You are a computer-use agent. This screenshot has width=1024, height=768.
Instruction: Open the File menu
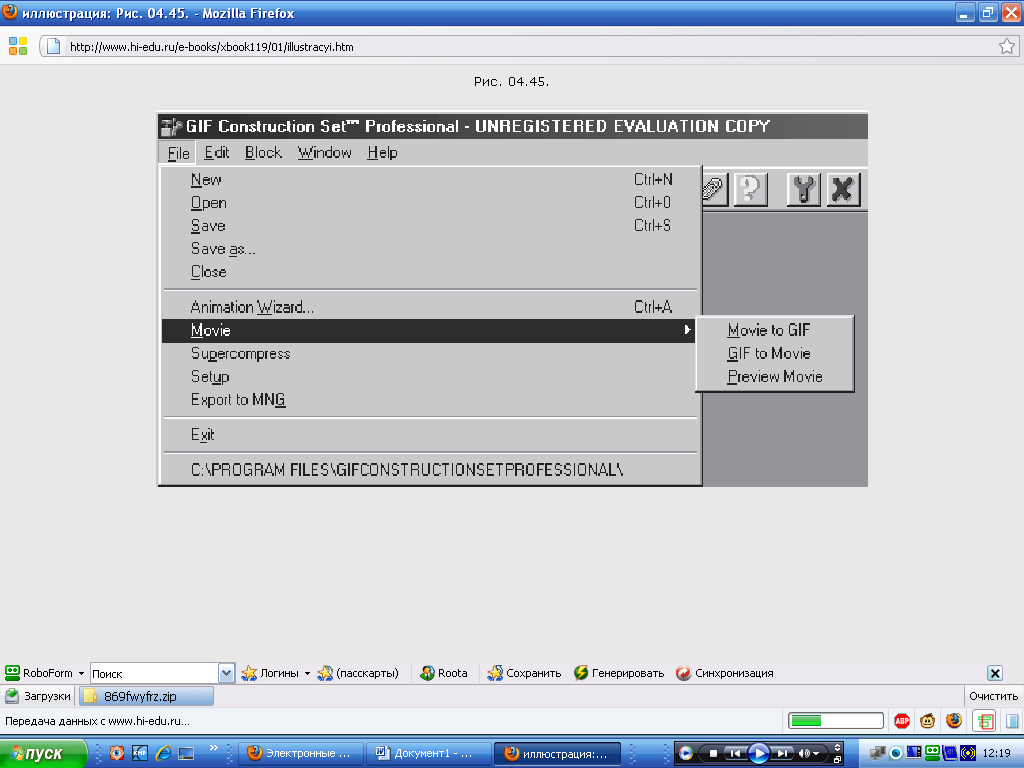coord(178,153)
